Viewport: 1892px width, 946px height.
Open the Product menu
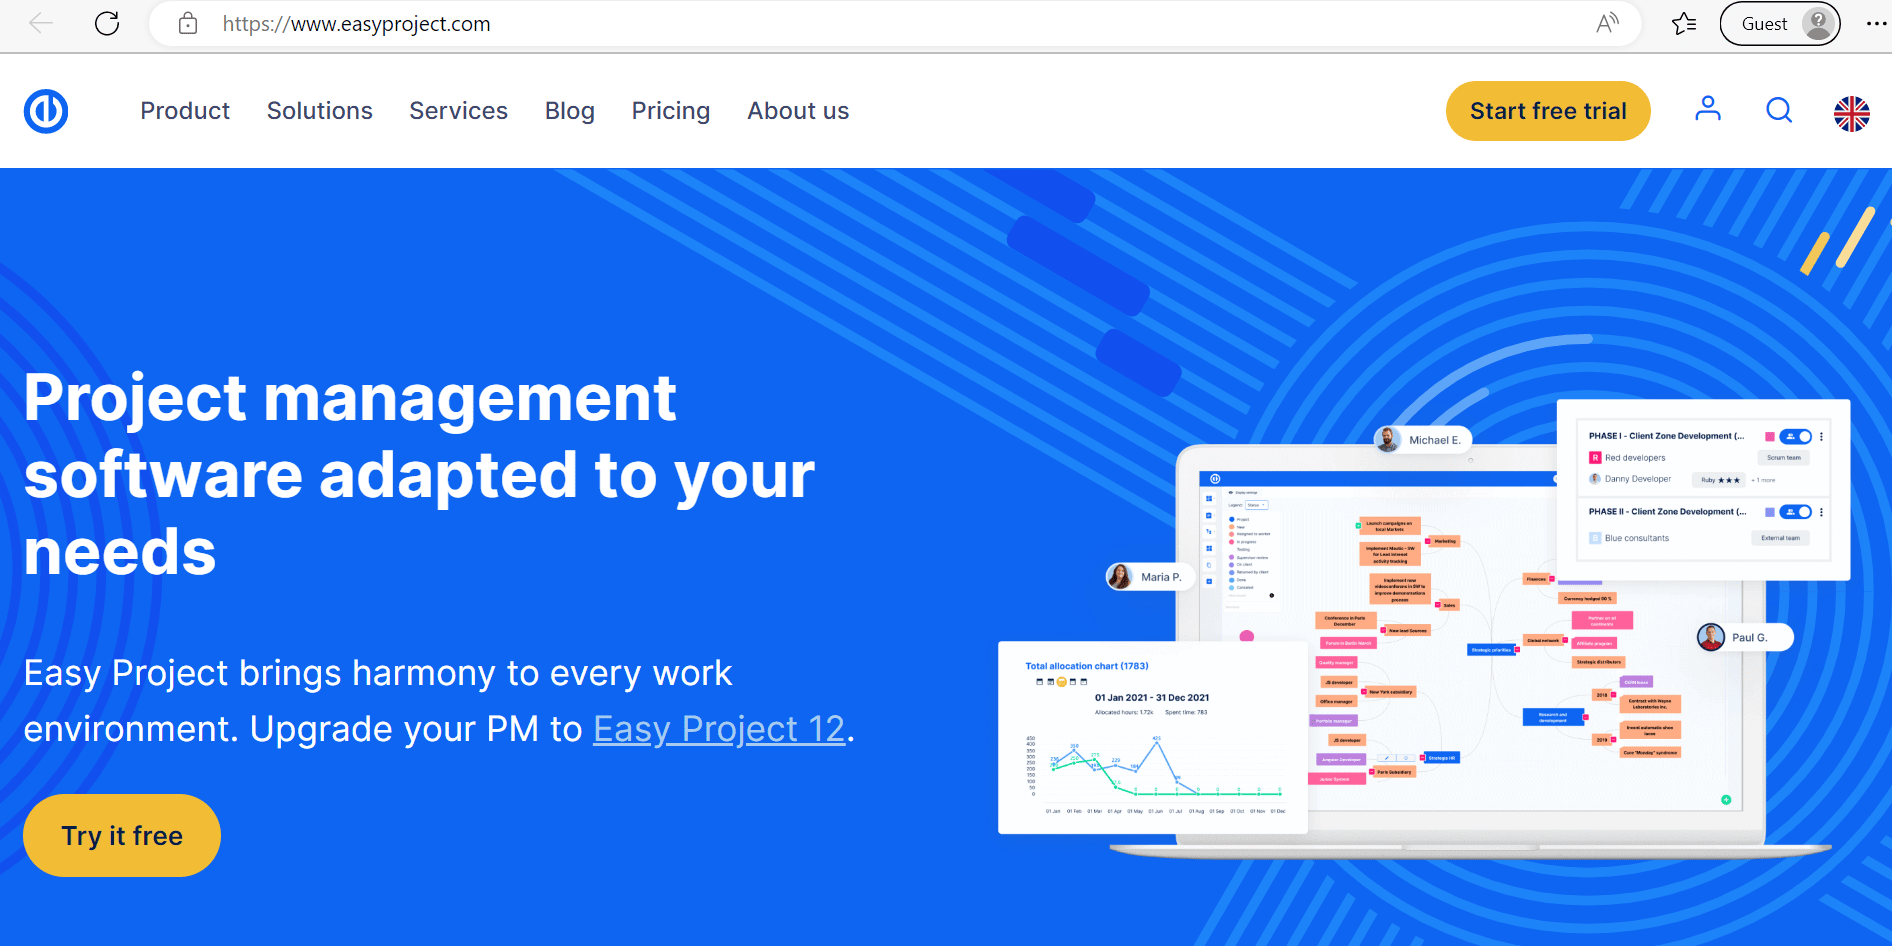click(185, 111)
